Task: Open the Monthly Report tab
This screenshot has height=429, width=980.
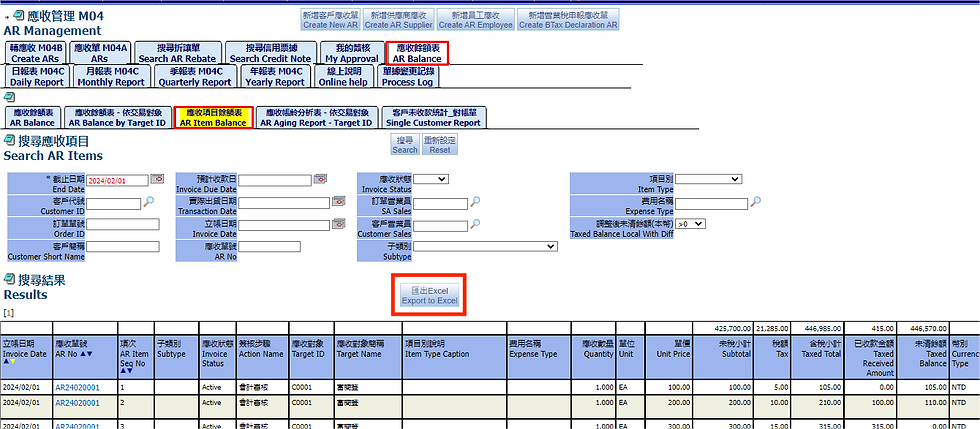Action: point(111,76)
